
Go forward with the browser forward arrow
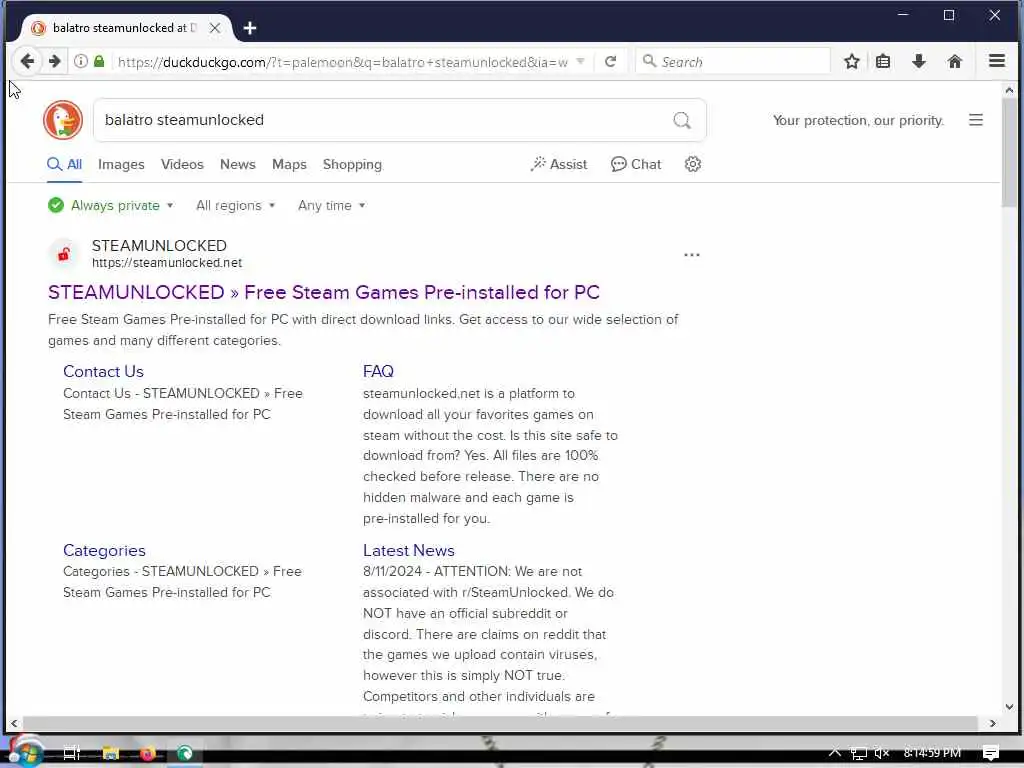point(54,61)
